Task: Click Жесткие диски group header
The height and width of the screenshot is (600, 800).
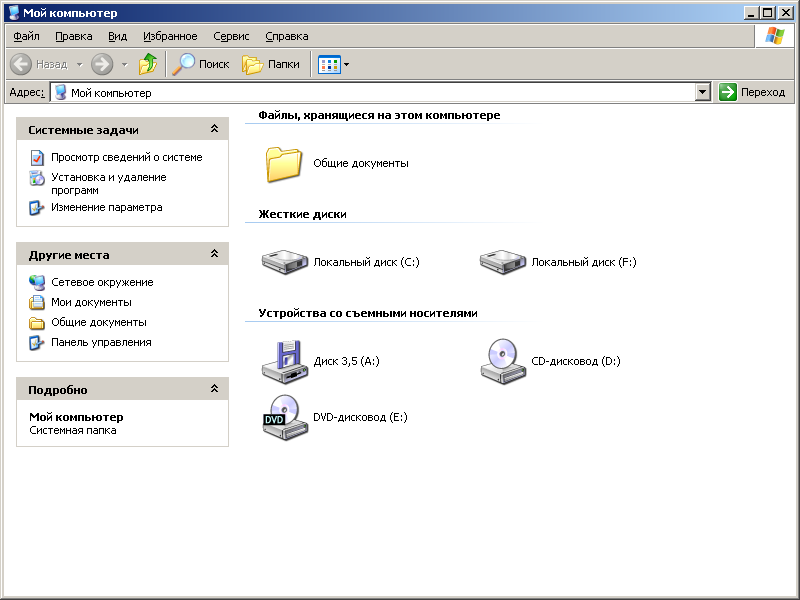Action: tap(303, 214)
